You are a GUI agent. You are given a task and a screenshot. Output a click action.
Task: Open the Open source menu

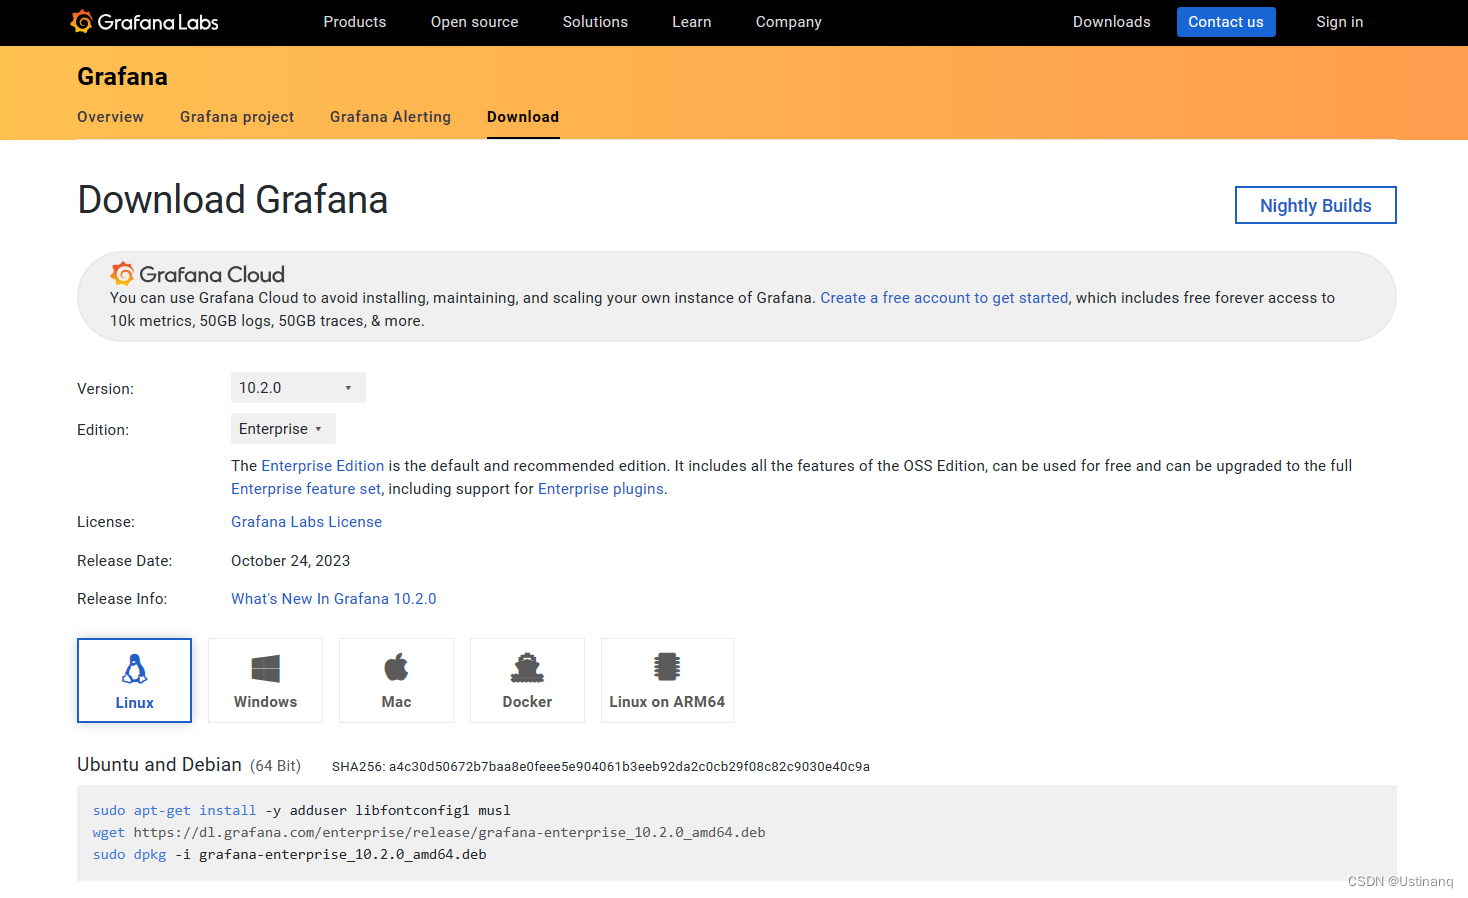point(474,22)
